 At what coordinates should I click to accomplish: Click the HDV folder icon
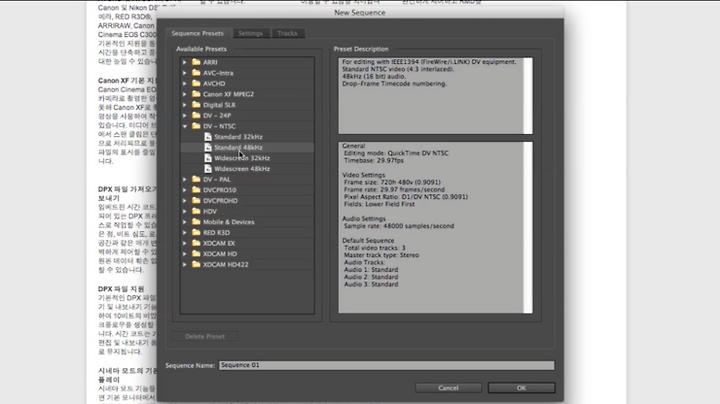196,211
